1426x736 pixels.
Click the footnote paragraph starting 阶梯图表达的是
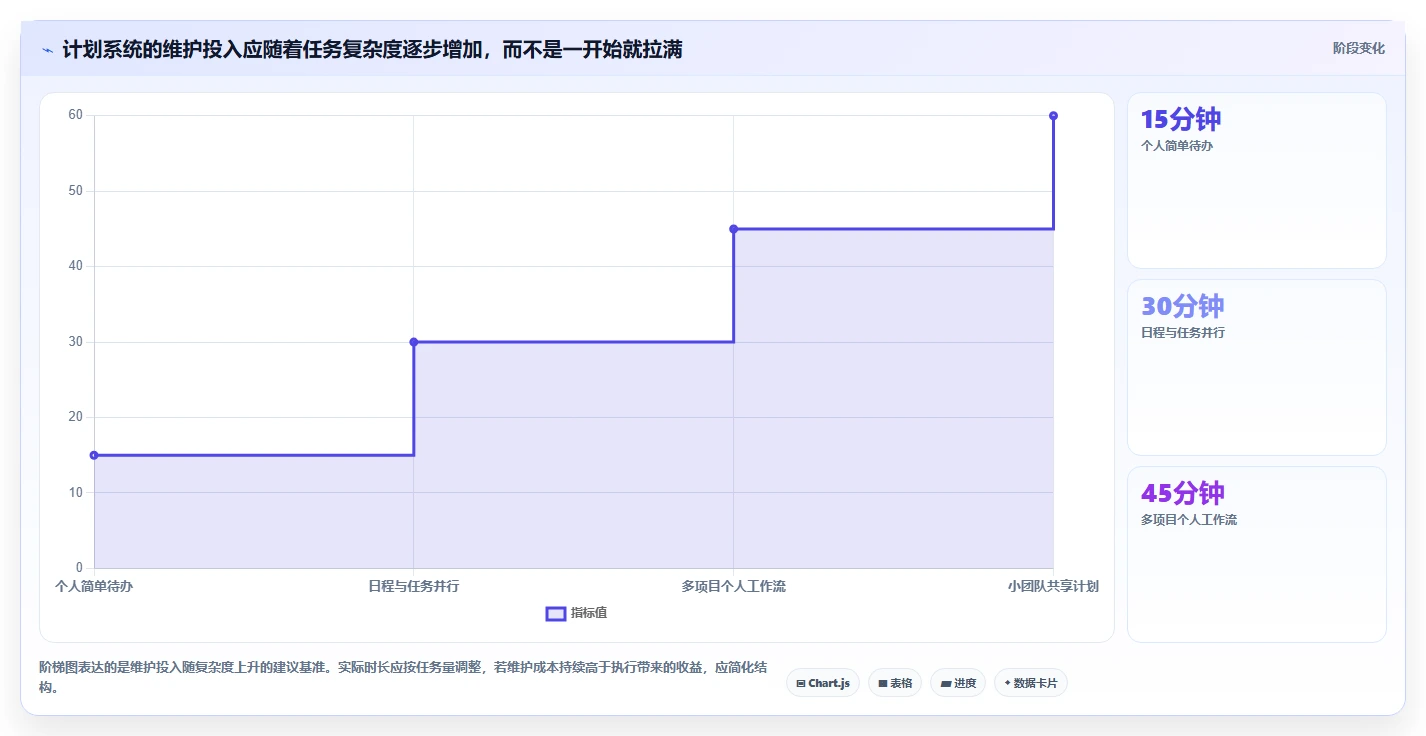coord(404,677)
